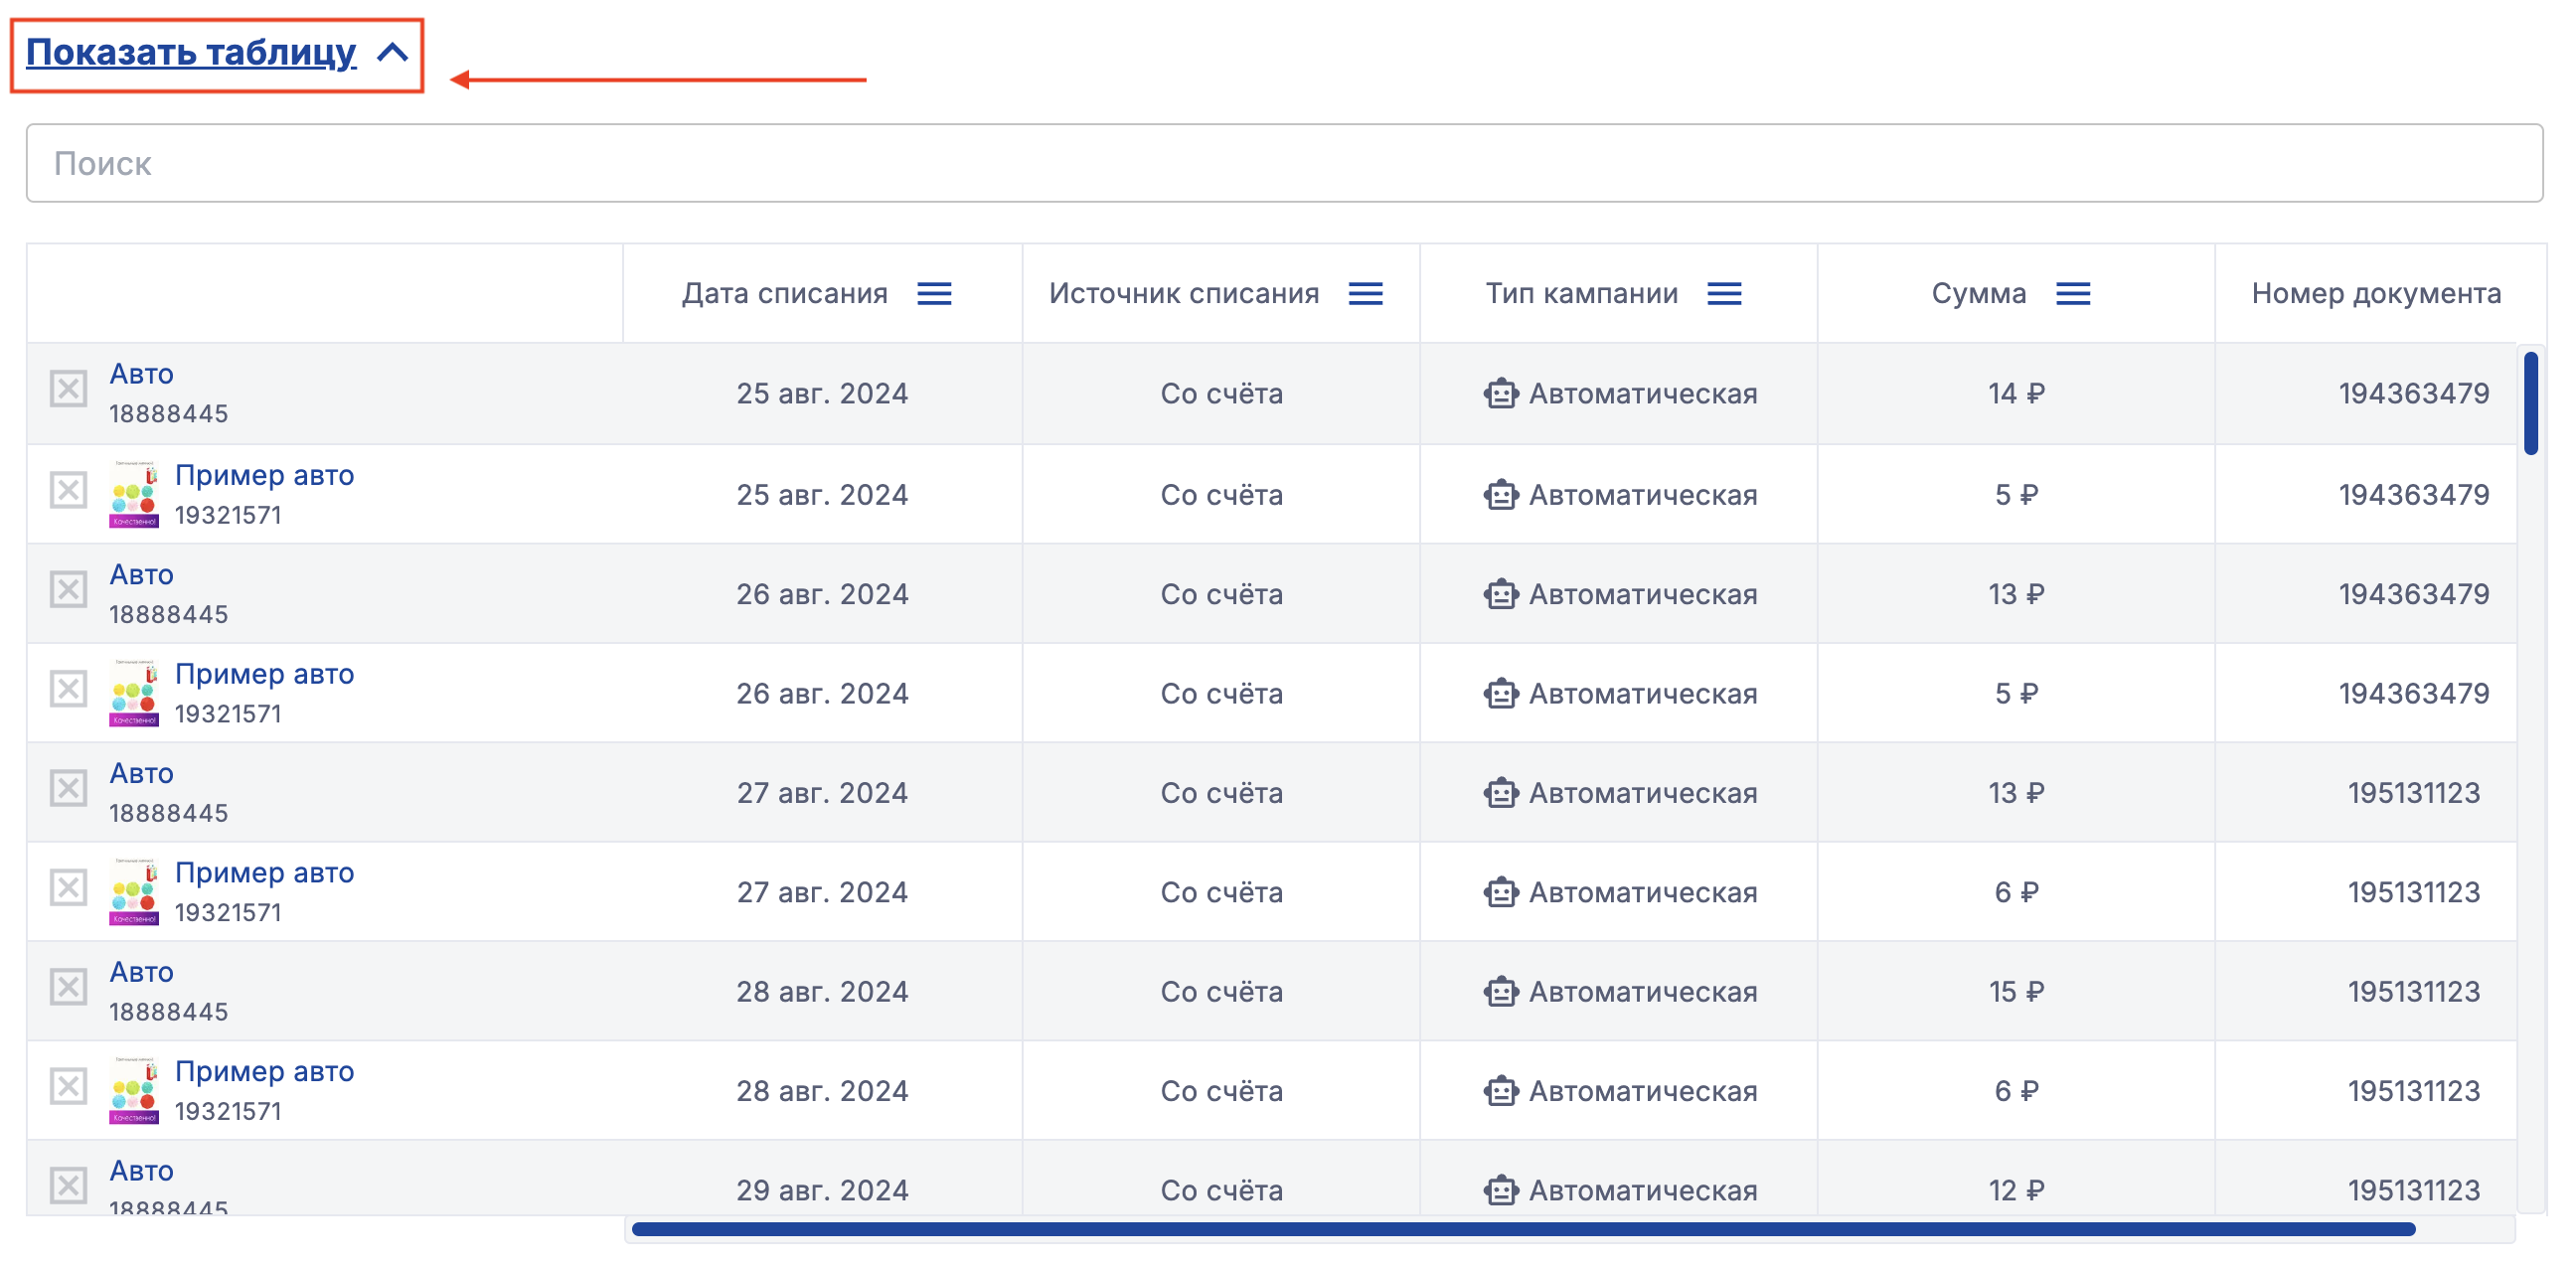Image resolution: width=2576 pixels, height=1266 pixels.
Task: Click the Номер документа column header
Action: click(x=2375, y=293)
